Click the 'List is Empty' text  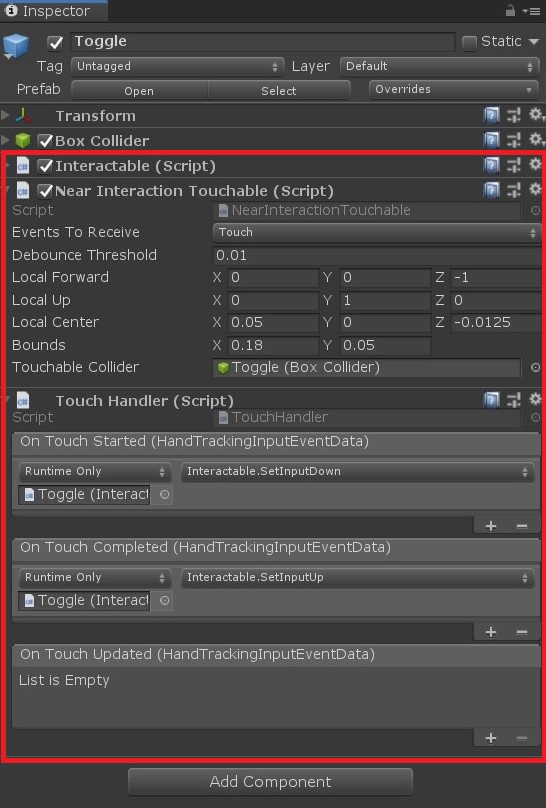(64, 680)
